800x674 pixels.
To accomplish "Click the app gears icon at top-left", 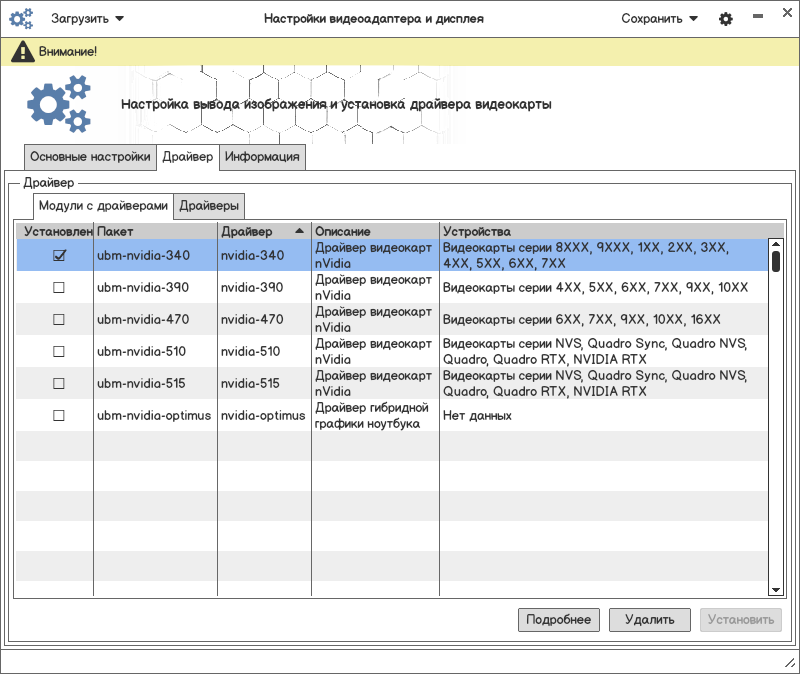I will pos(21,19).
